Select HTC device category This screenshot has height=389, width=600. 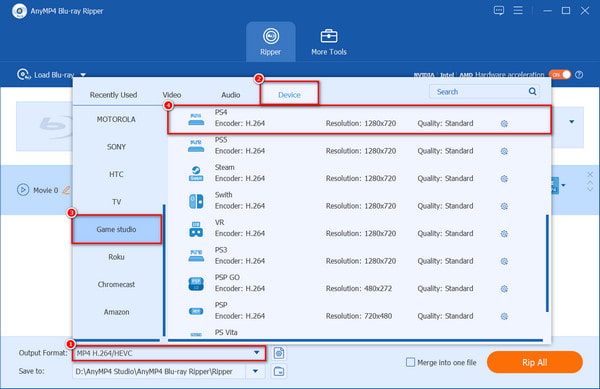pos(116,174)
